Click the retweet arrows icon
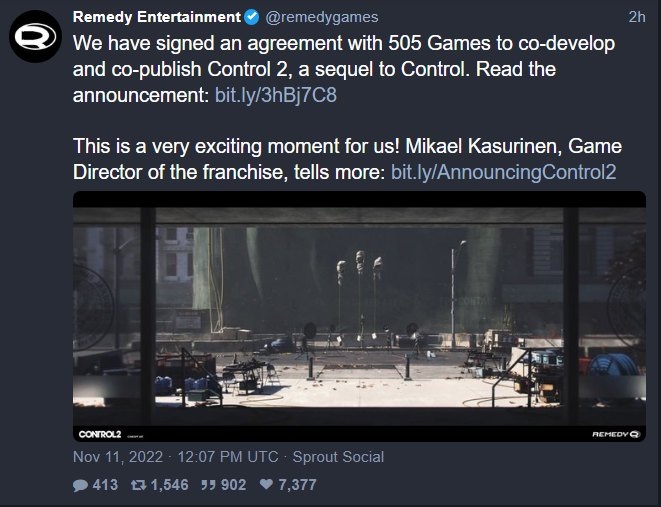 139,485
